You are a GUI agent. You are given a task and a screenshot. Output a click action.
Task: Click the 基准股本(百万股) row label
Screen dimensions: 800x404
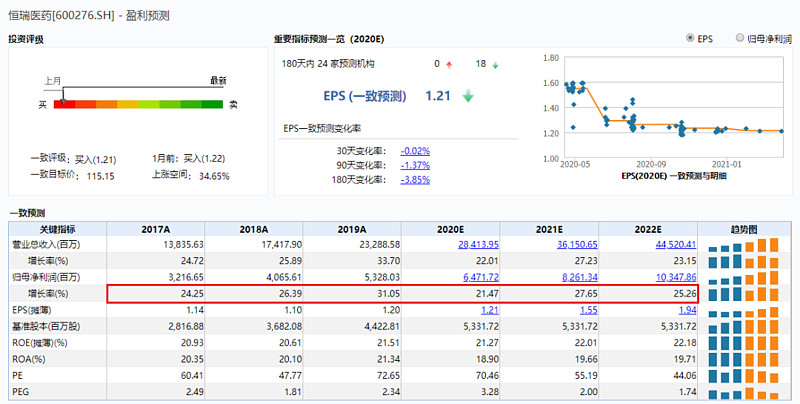46,326
